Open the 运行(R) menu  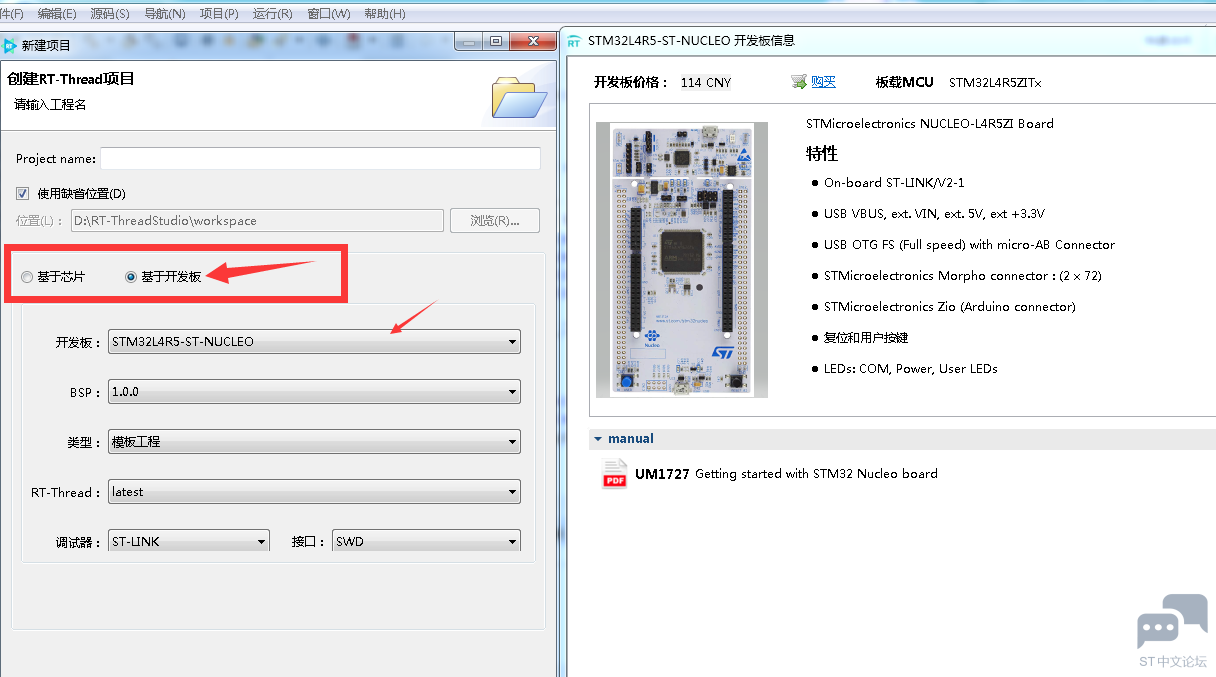(273, 14)
